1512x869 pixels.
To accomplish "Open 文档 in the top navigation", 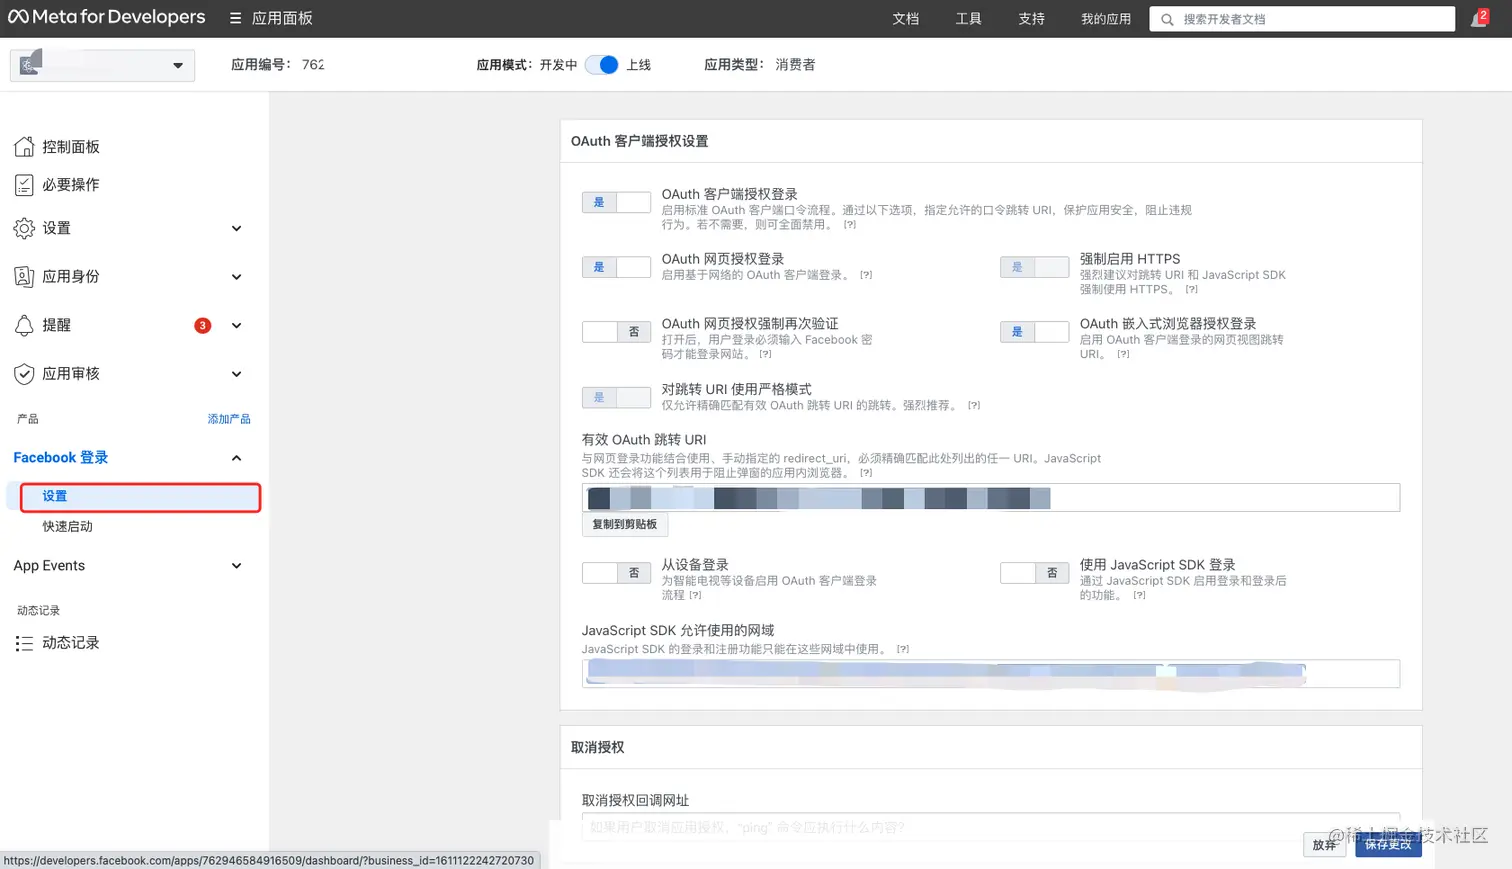I will point(905,19).
